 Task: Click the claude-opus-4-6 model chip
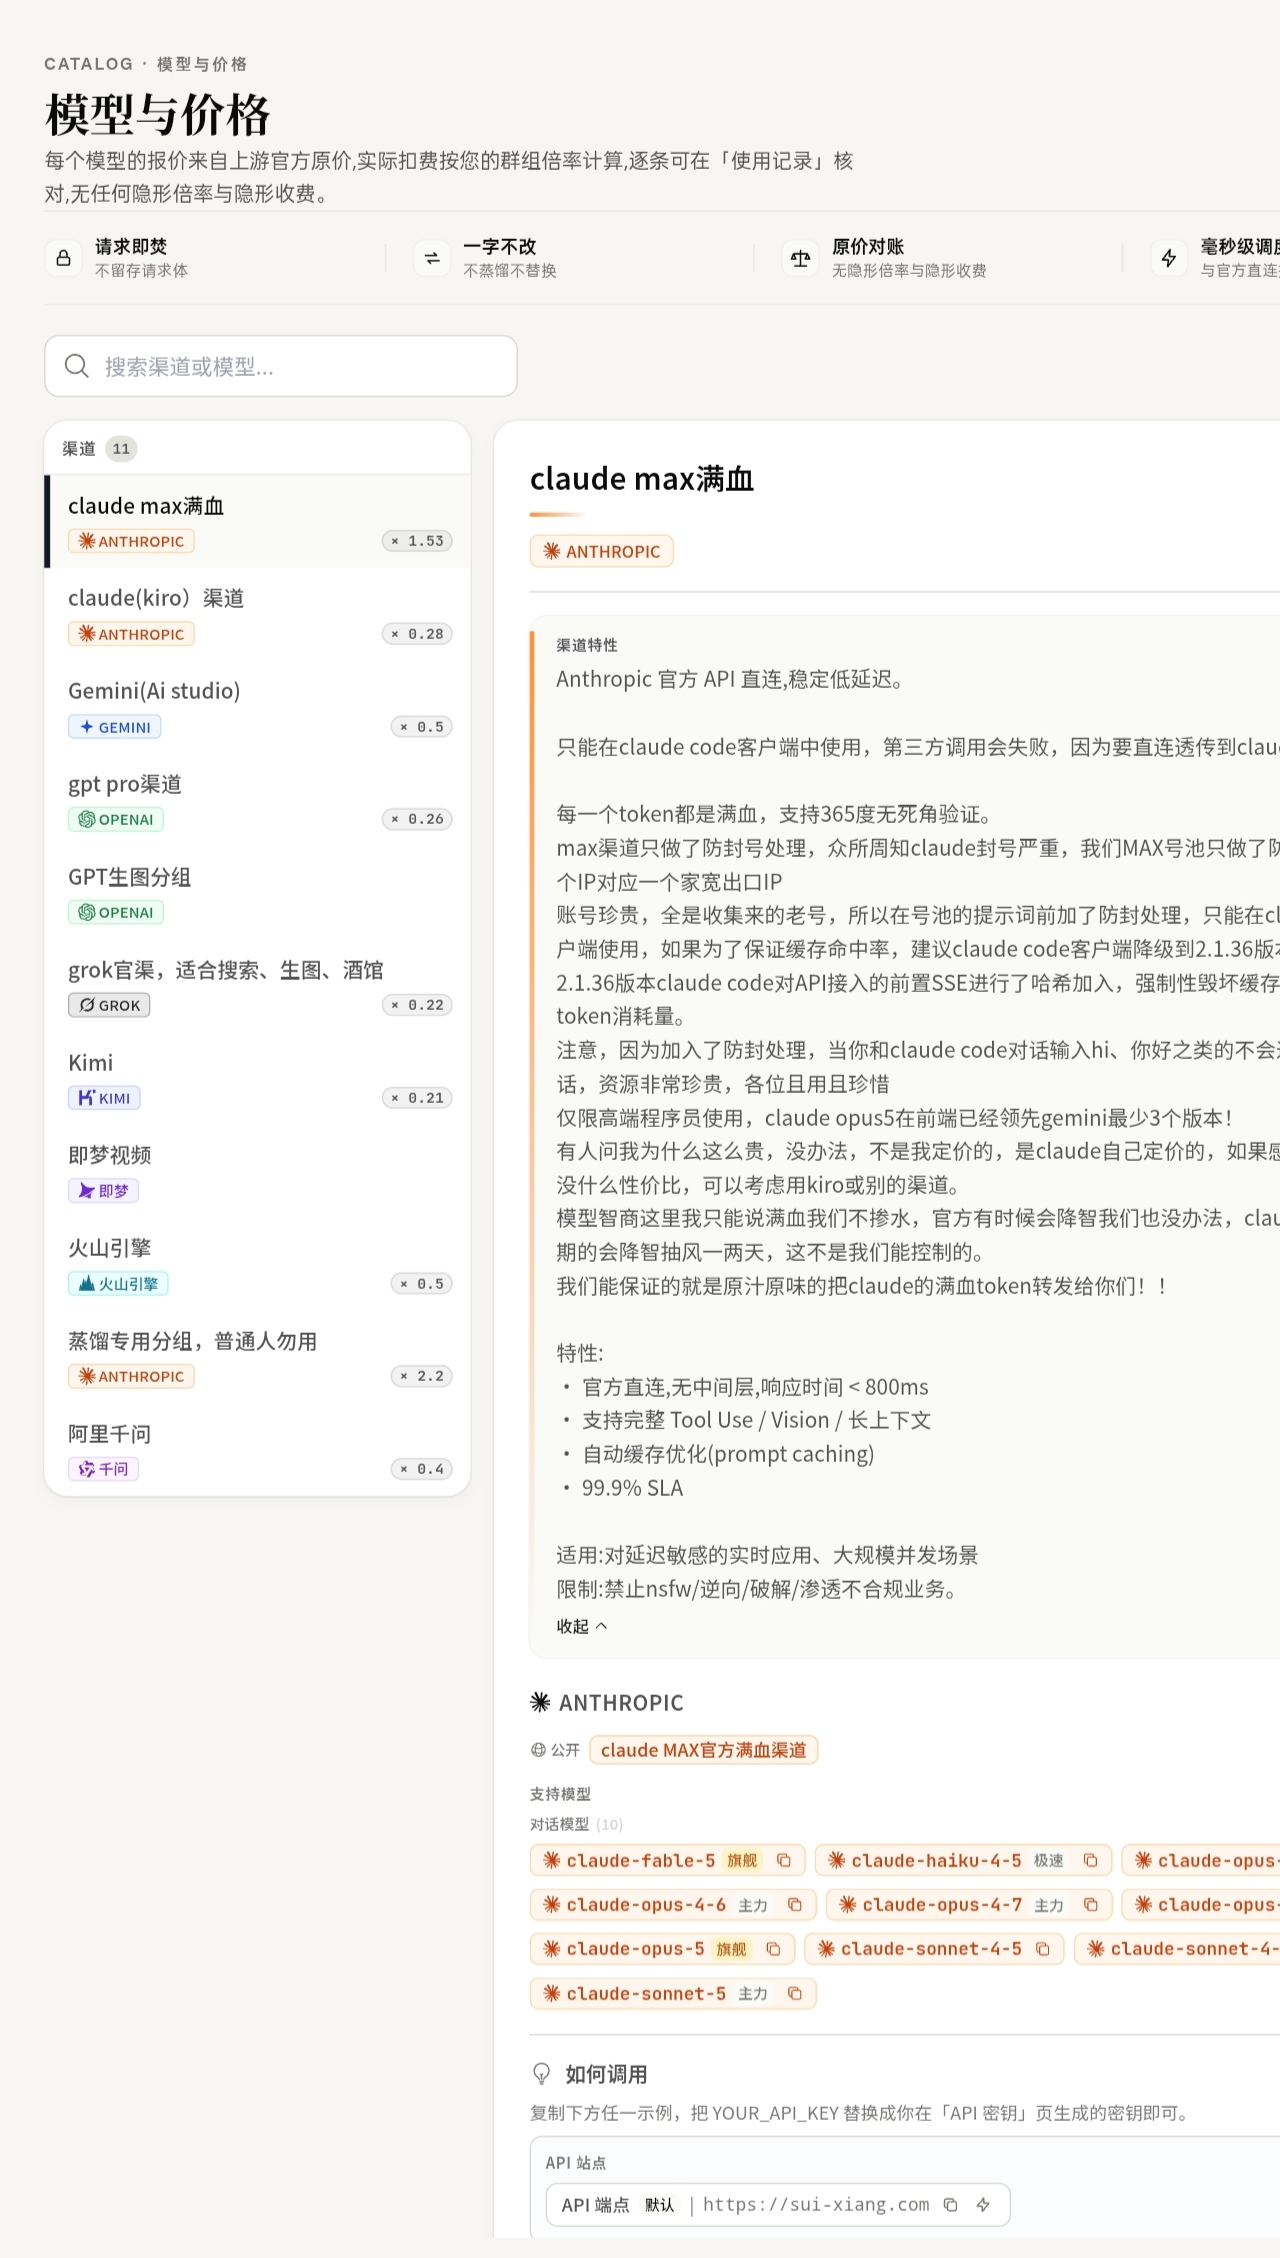click(673, 1905)
